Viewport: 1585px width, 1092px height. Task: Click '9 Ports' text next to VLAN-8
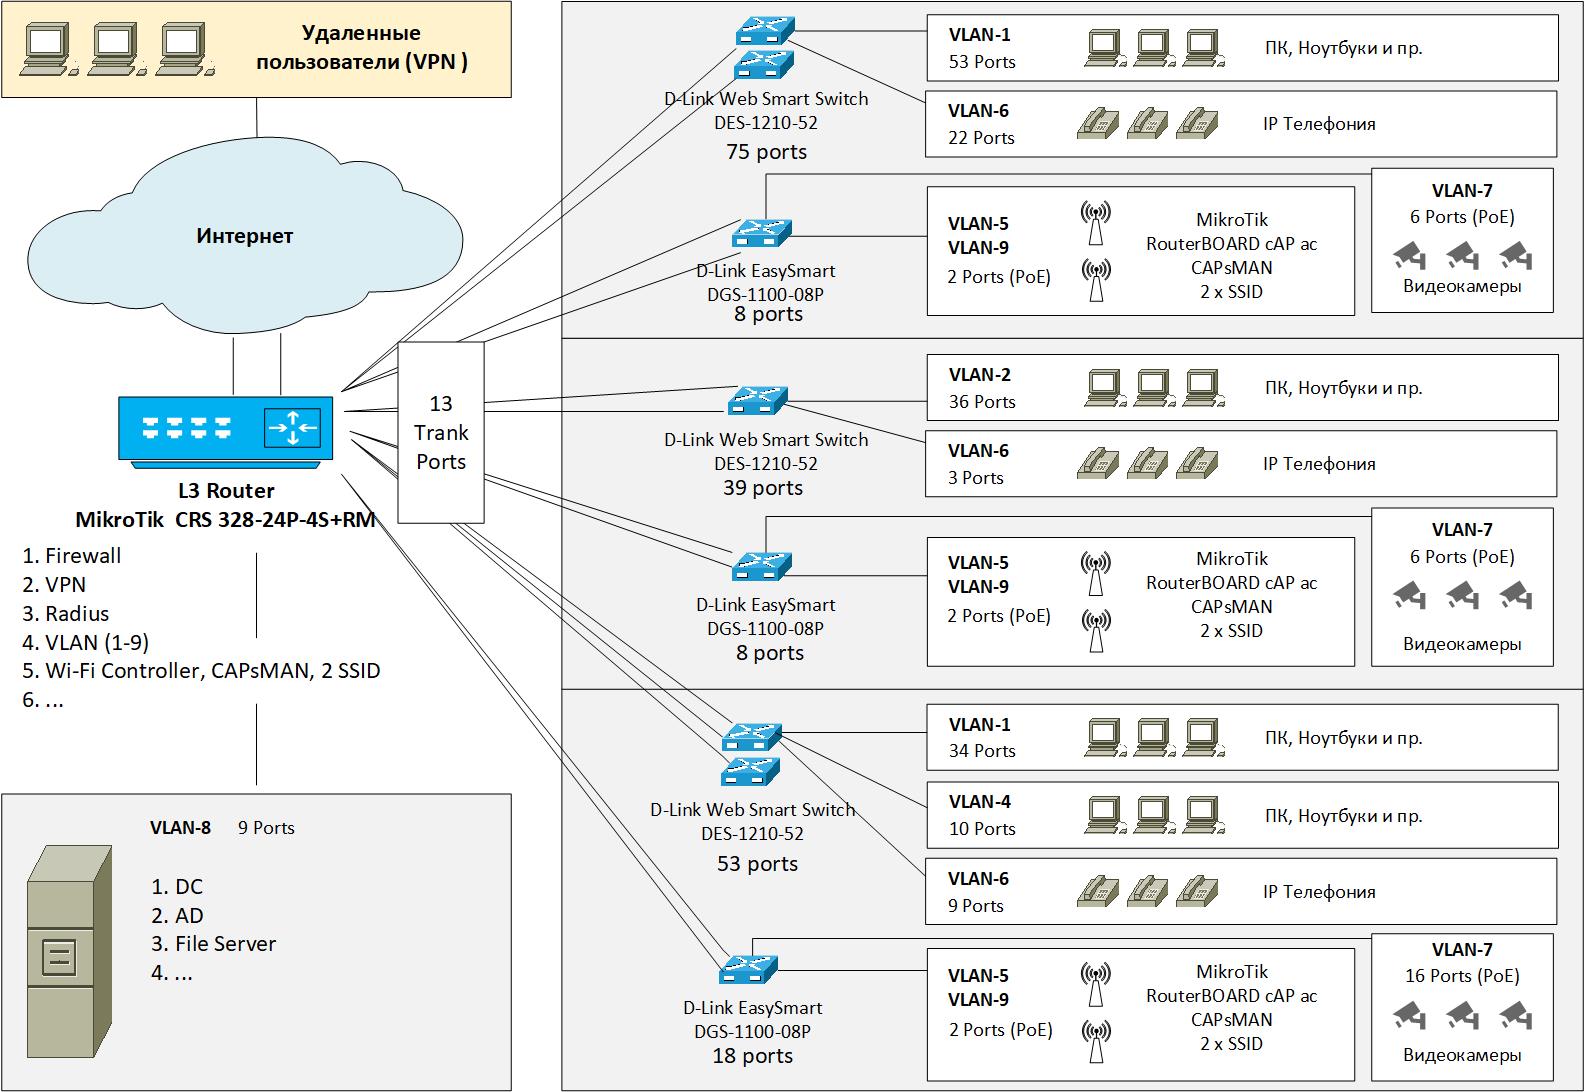tap(266, 828)
